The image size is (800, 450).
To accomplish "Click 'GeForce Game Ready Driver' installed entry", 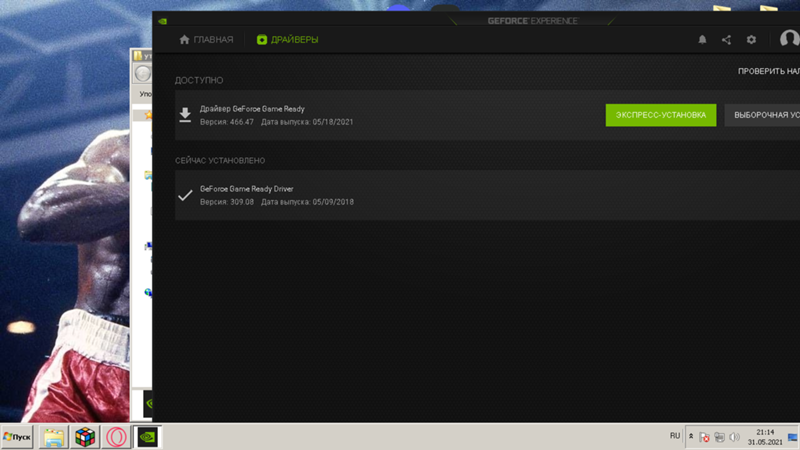I will point(246,189).
